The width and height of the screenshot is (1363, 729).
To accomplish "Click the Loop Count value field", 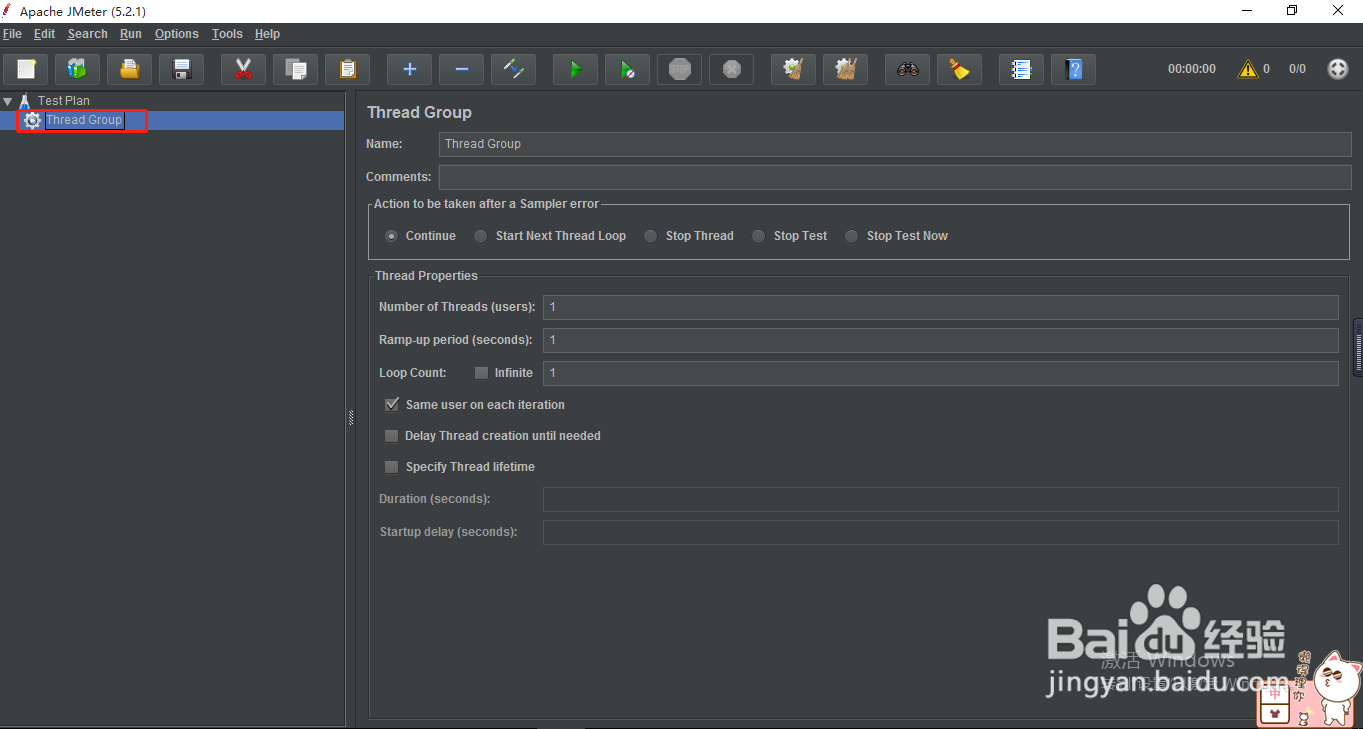I will click(940, 373).
